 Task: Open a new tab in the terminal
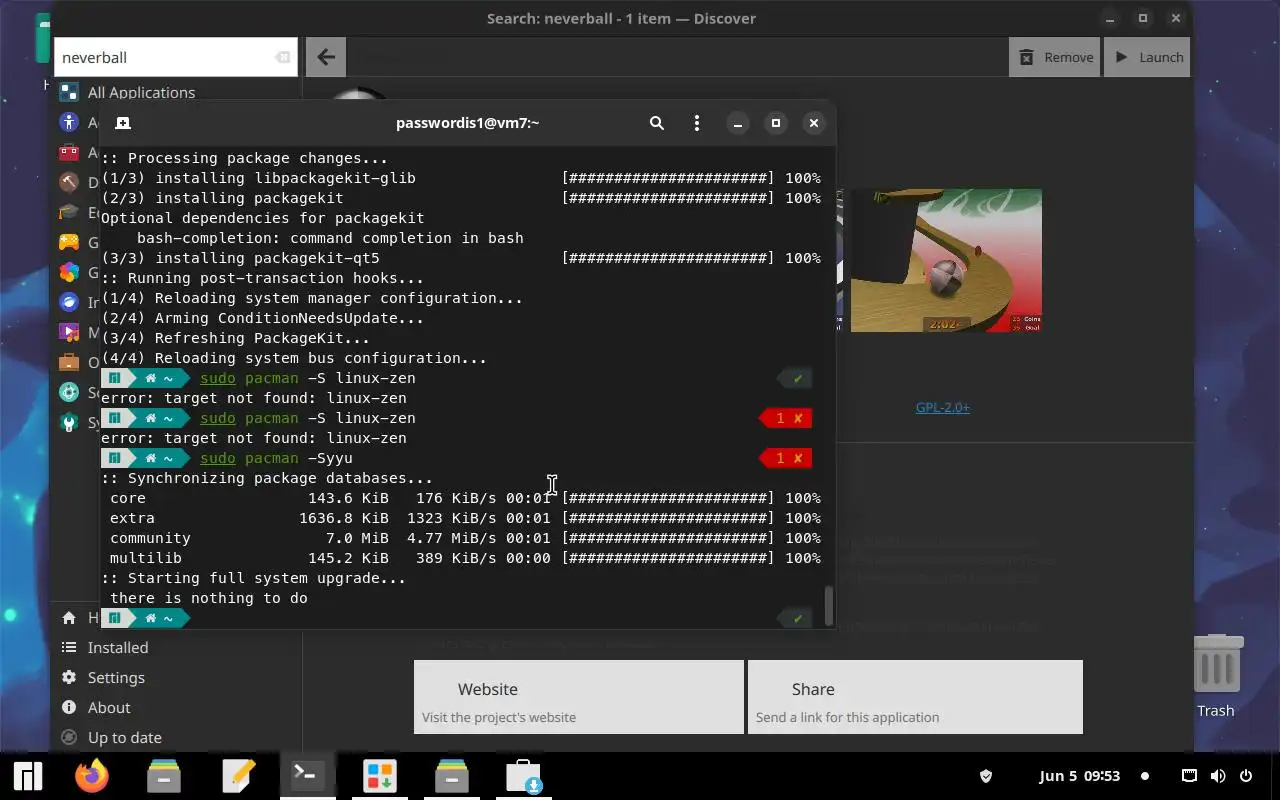coord(122,123)
